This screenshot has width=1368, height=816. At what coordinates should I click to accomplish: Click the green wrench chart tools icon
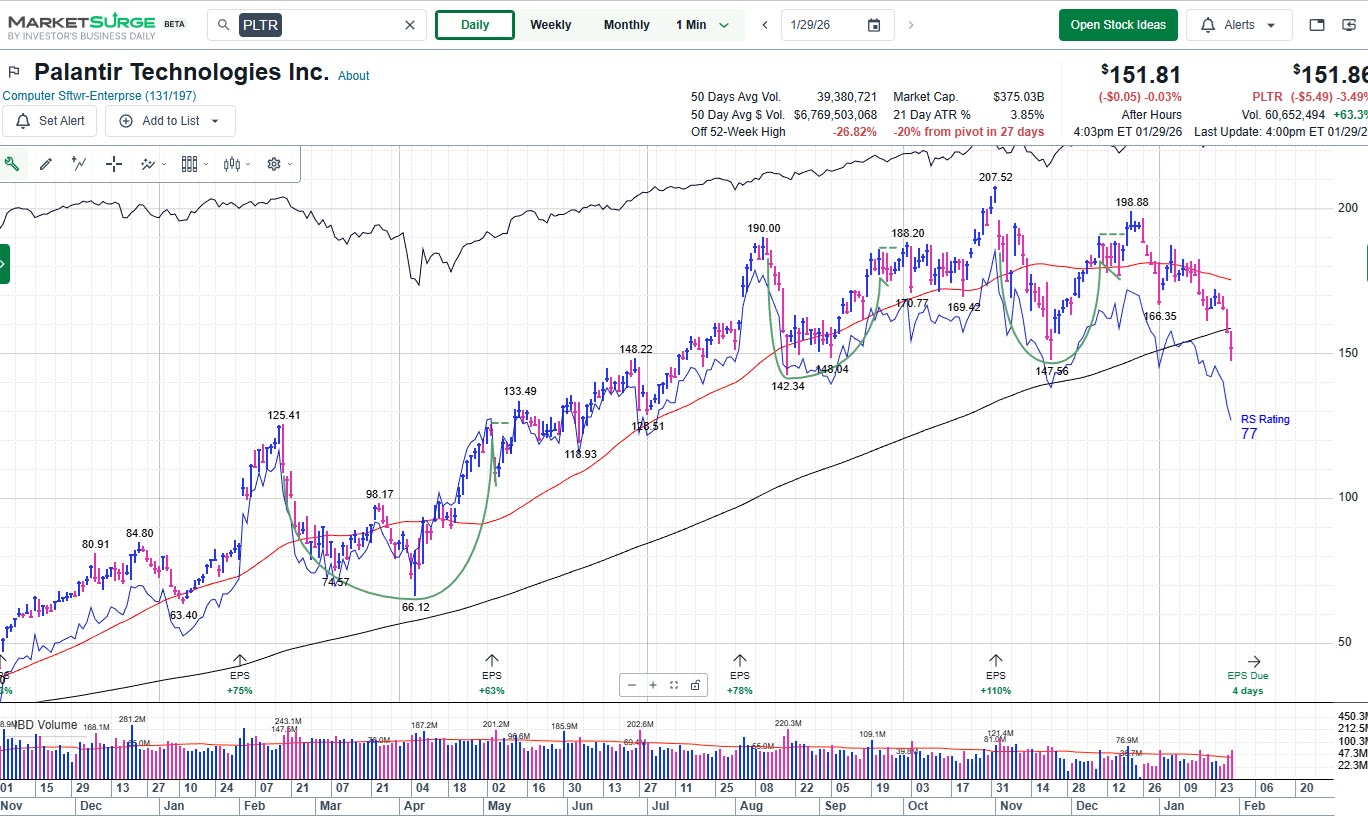(x=12, y=164)
